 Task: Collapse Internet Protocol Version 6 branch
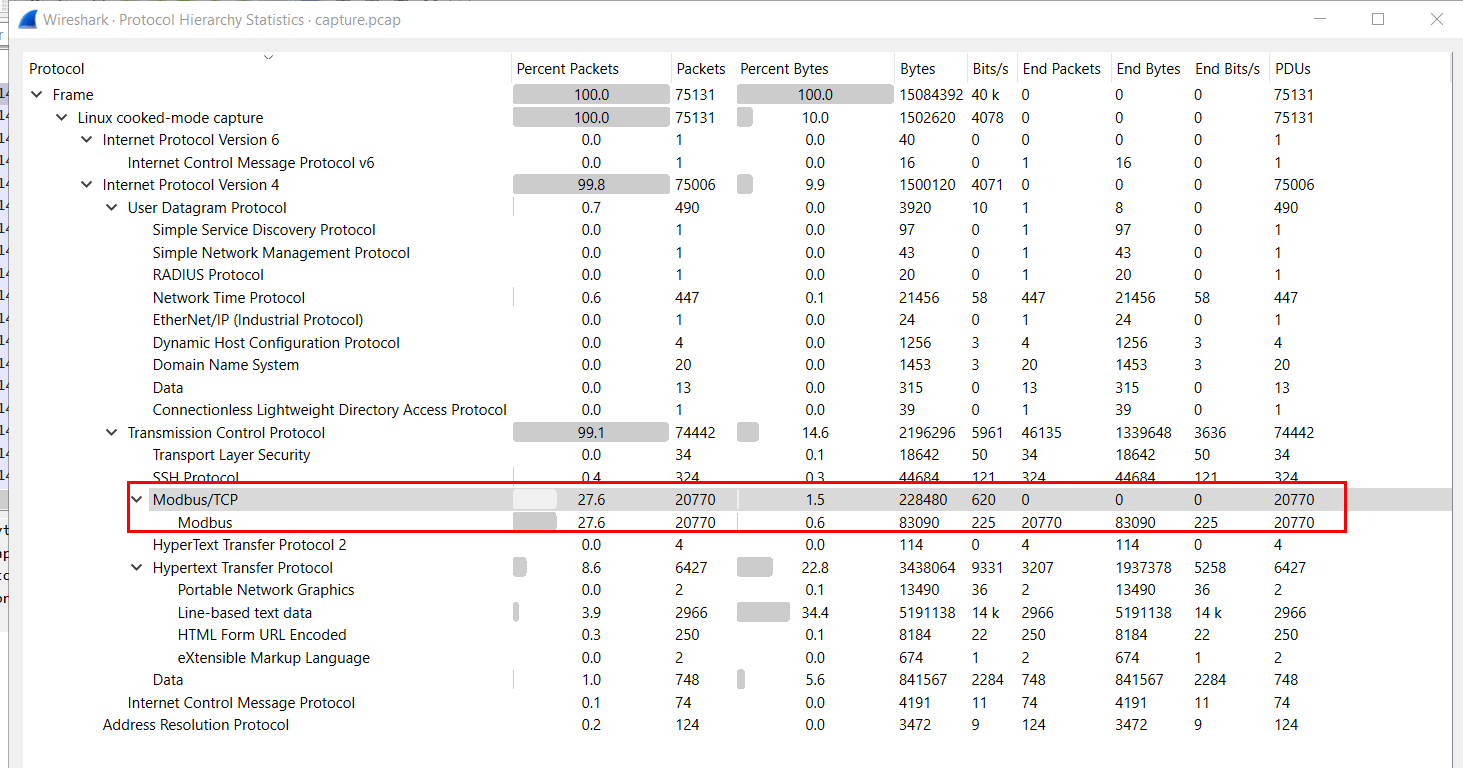pyautogui.click(x=87, y=140)
